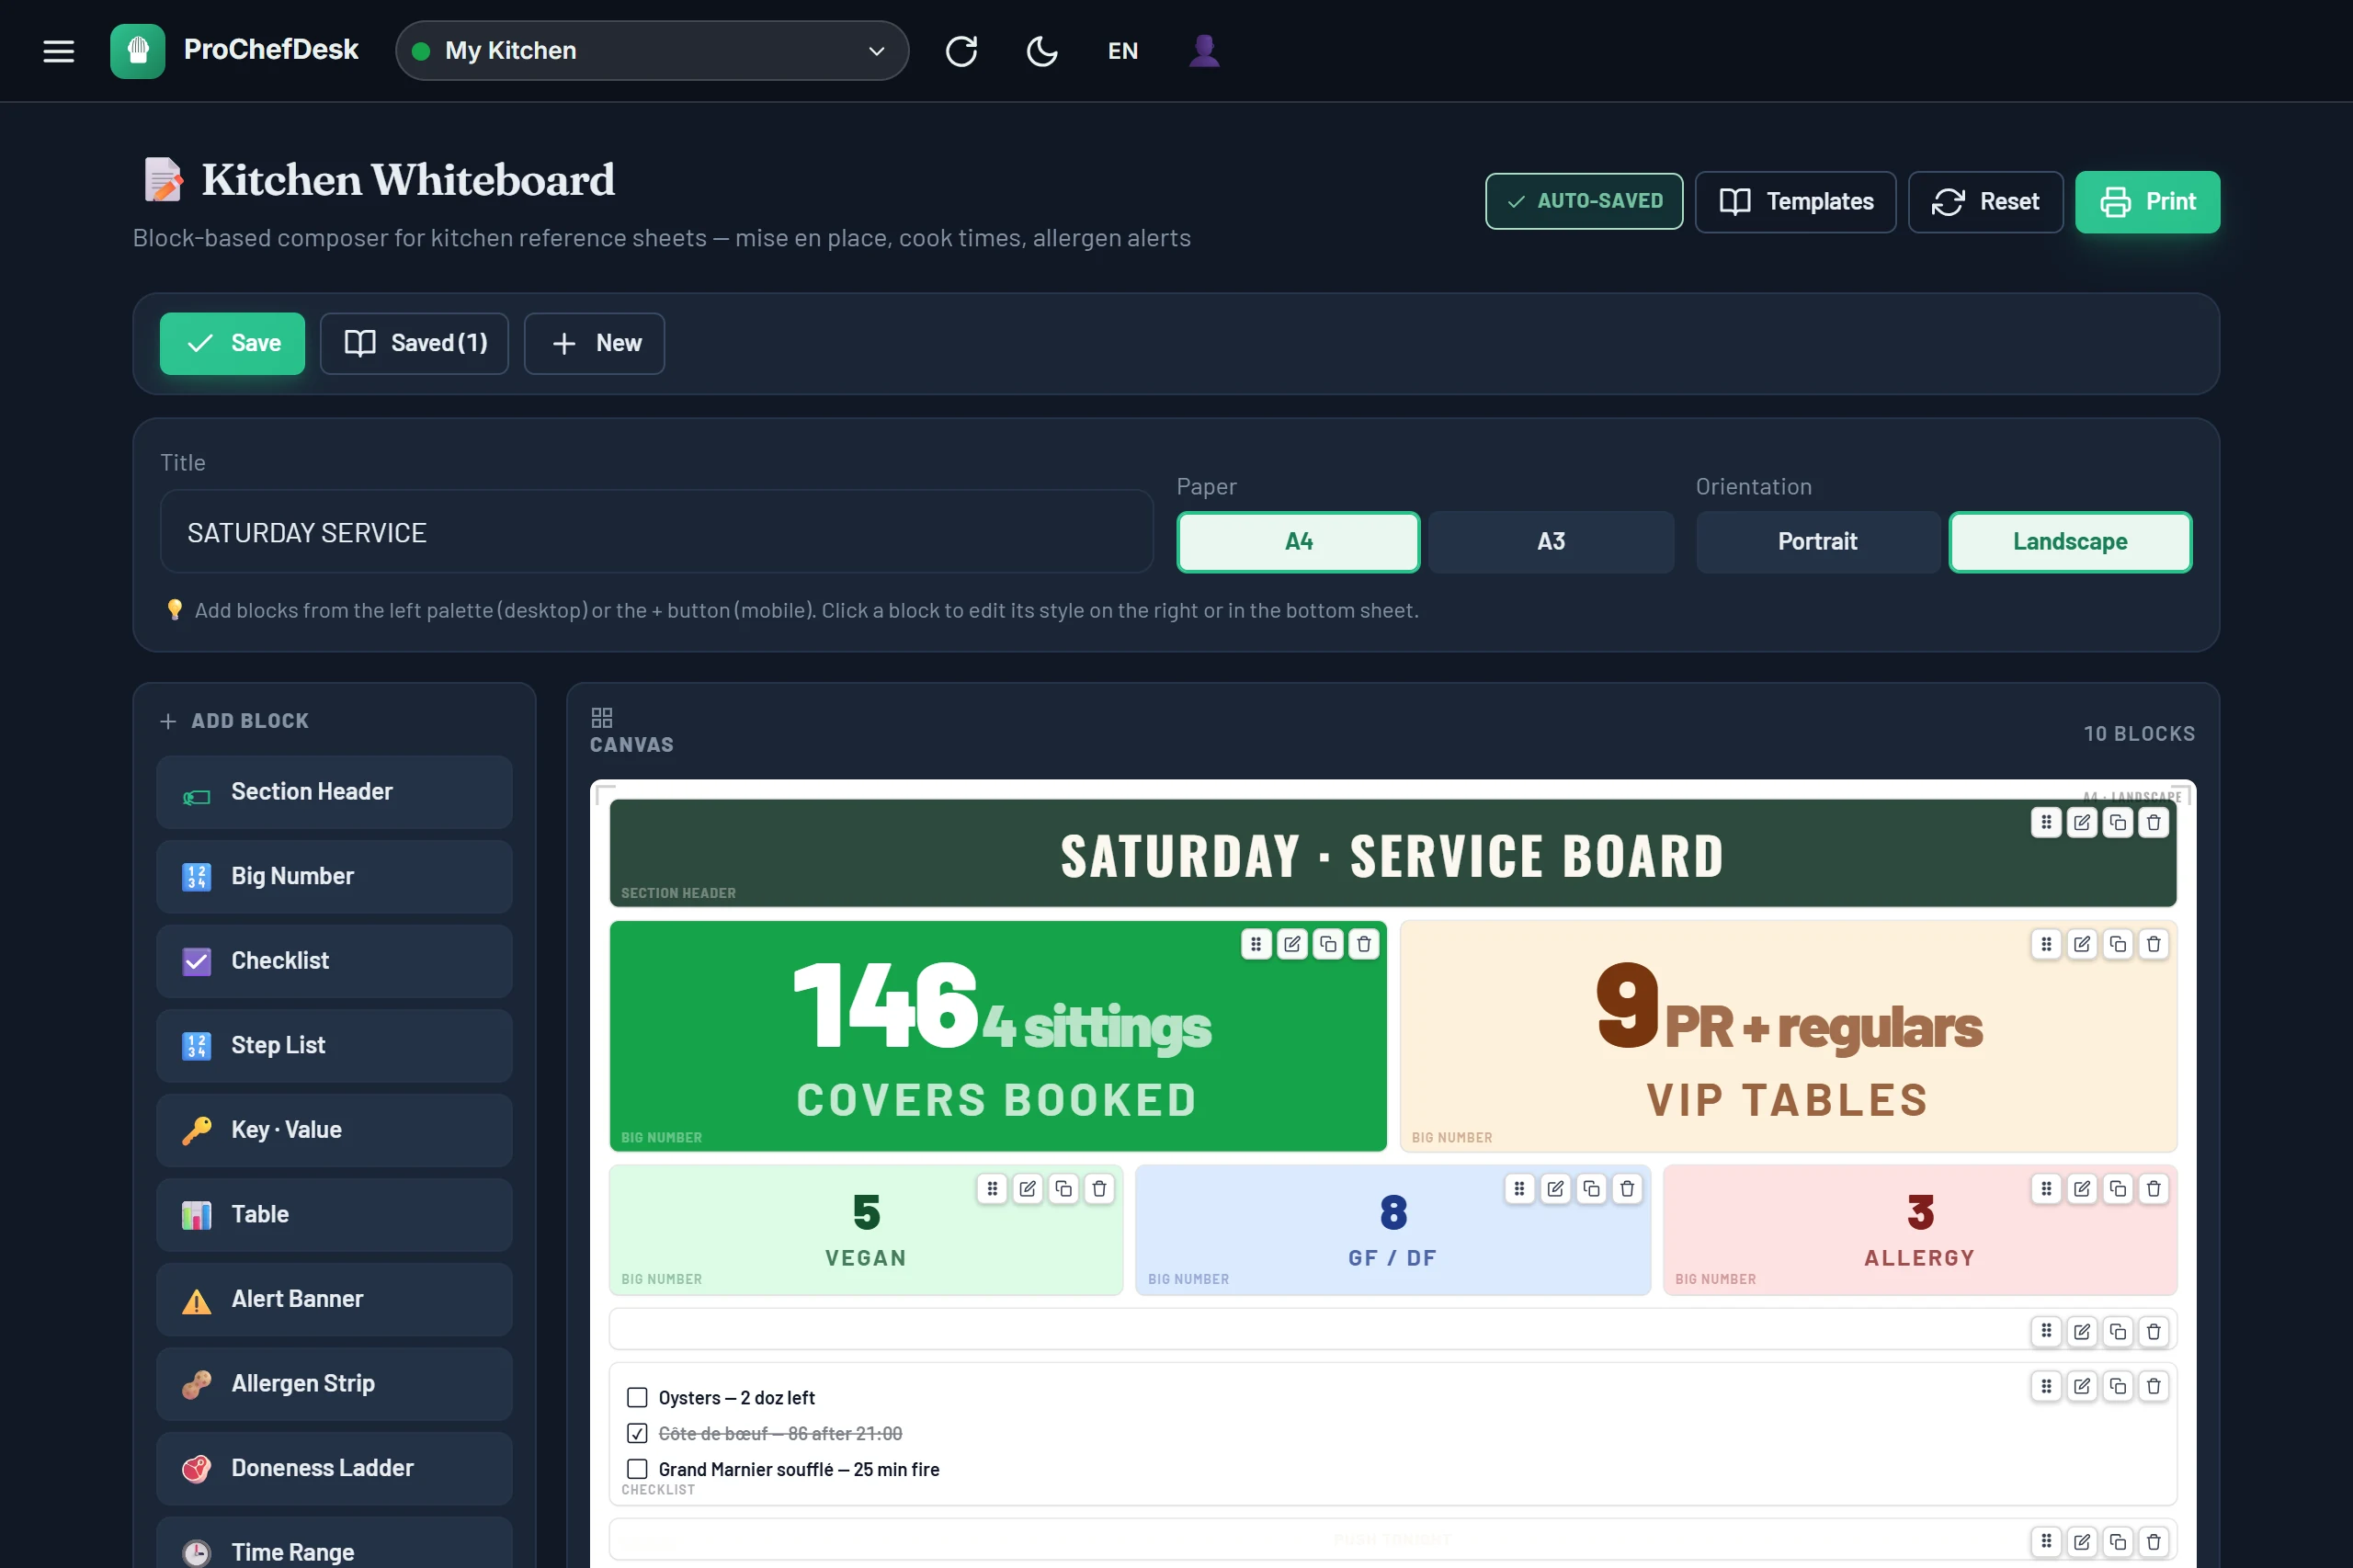This screenshot has height=1568, width=2353.
Task: Edit the Covers Booked block
Action: [x=1292, y=944]
